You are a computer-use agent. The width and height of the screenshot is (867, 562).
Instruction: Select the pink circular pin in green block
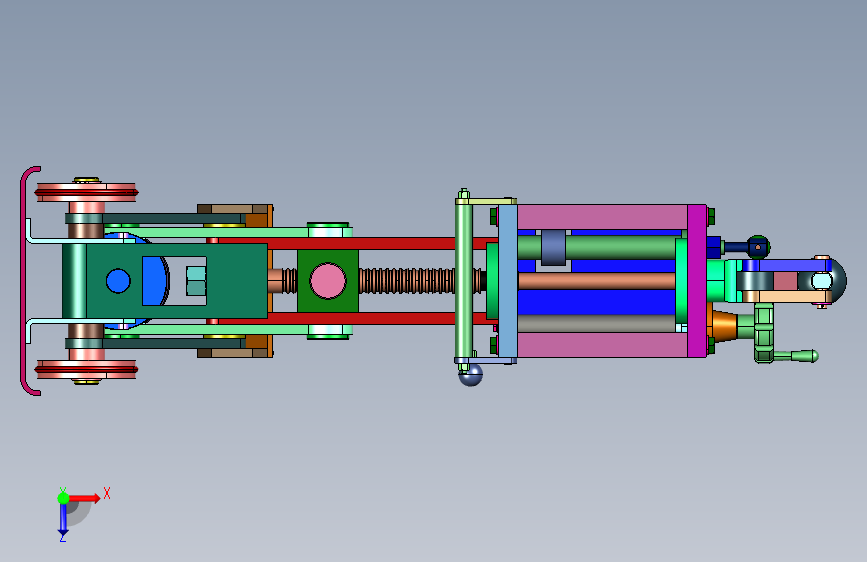[x=328, y=280]
